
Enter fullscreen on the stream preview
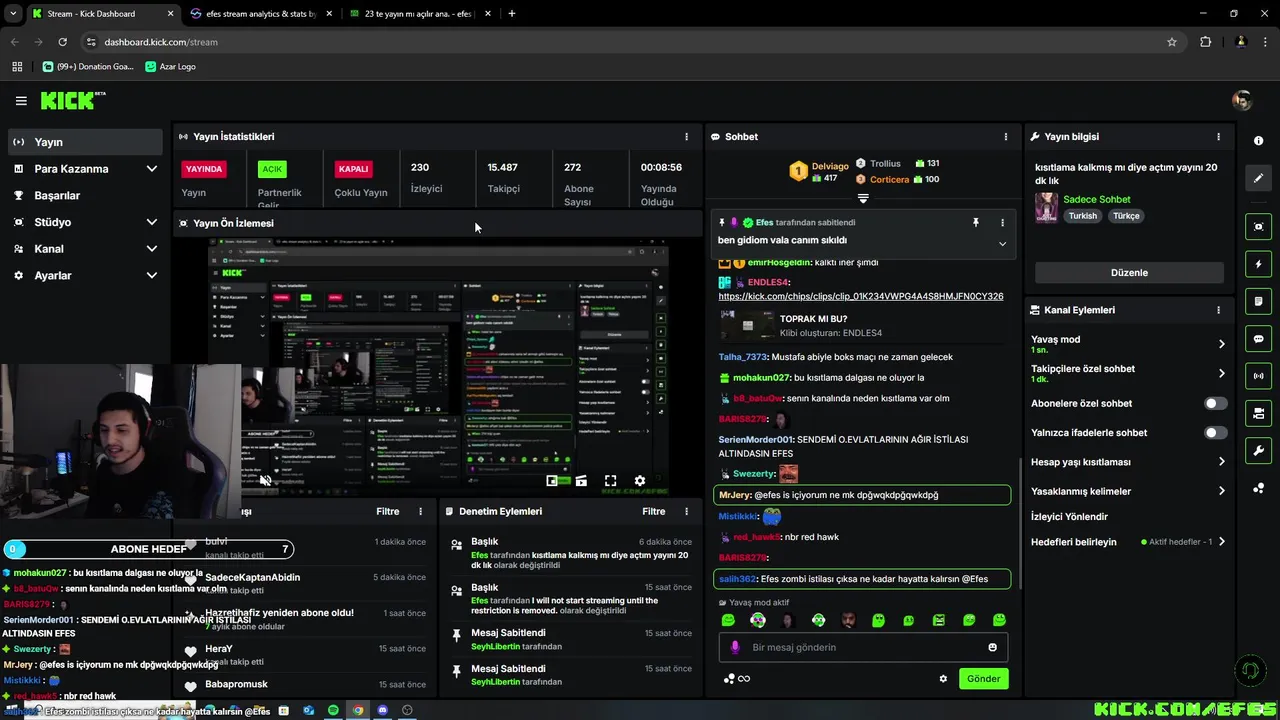[610, 481]
